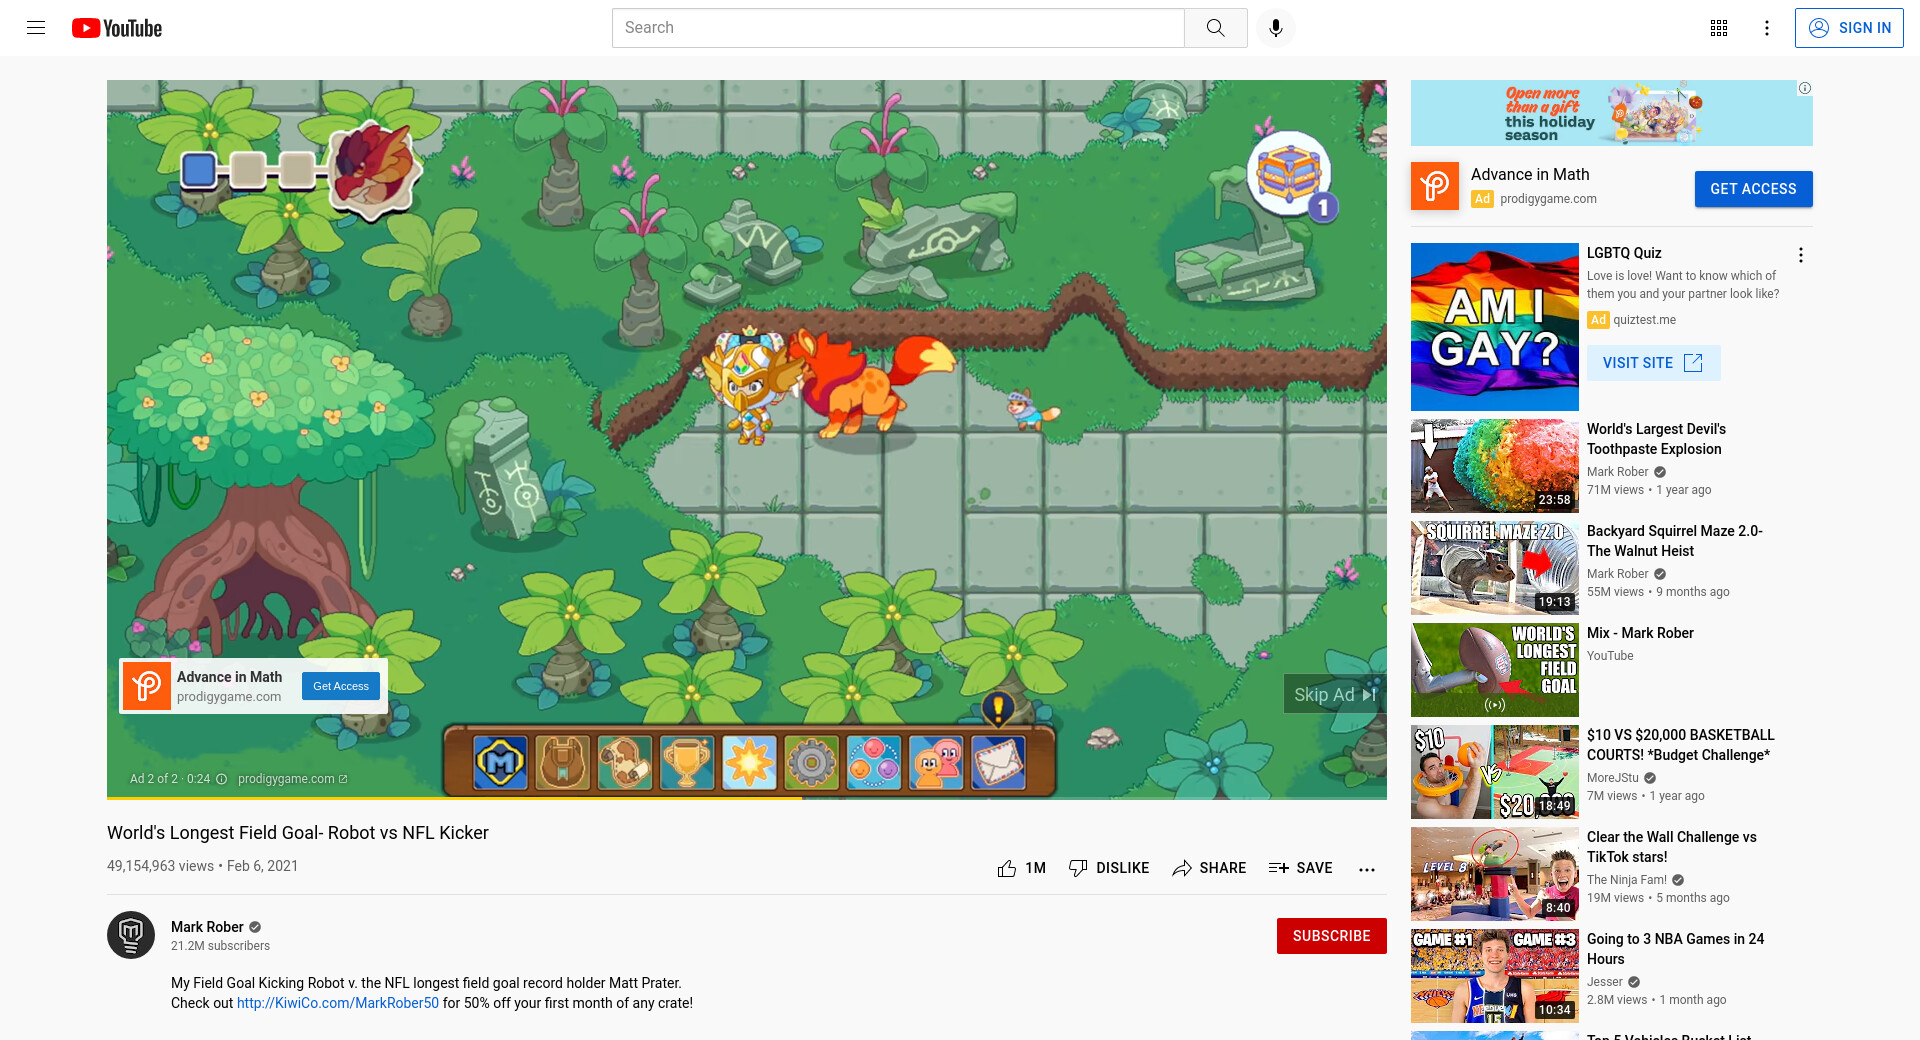Click the search input field
Image resolution: width=1920 pixels, height=1040 pixels.
tap(898, 28)
